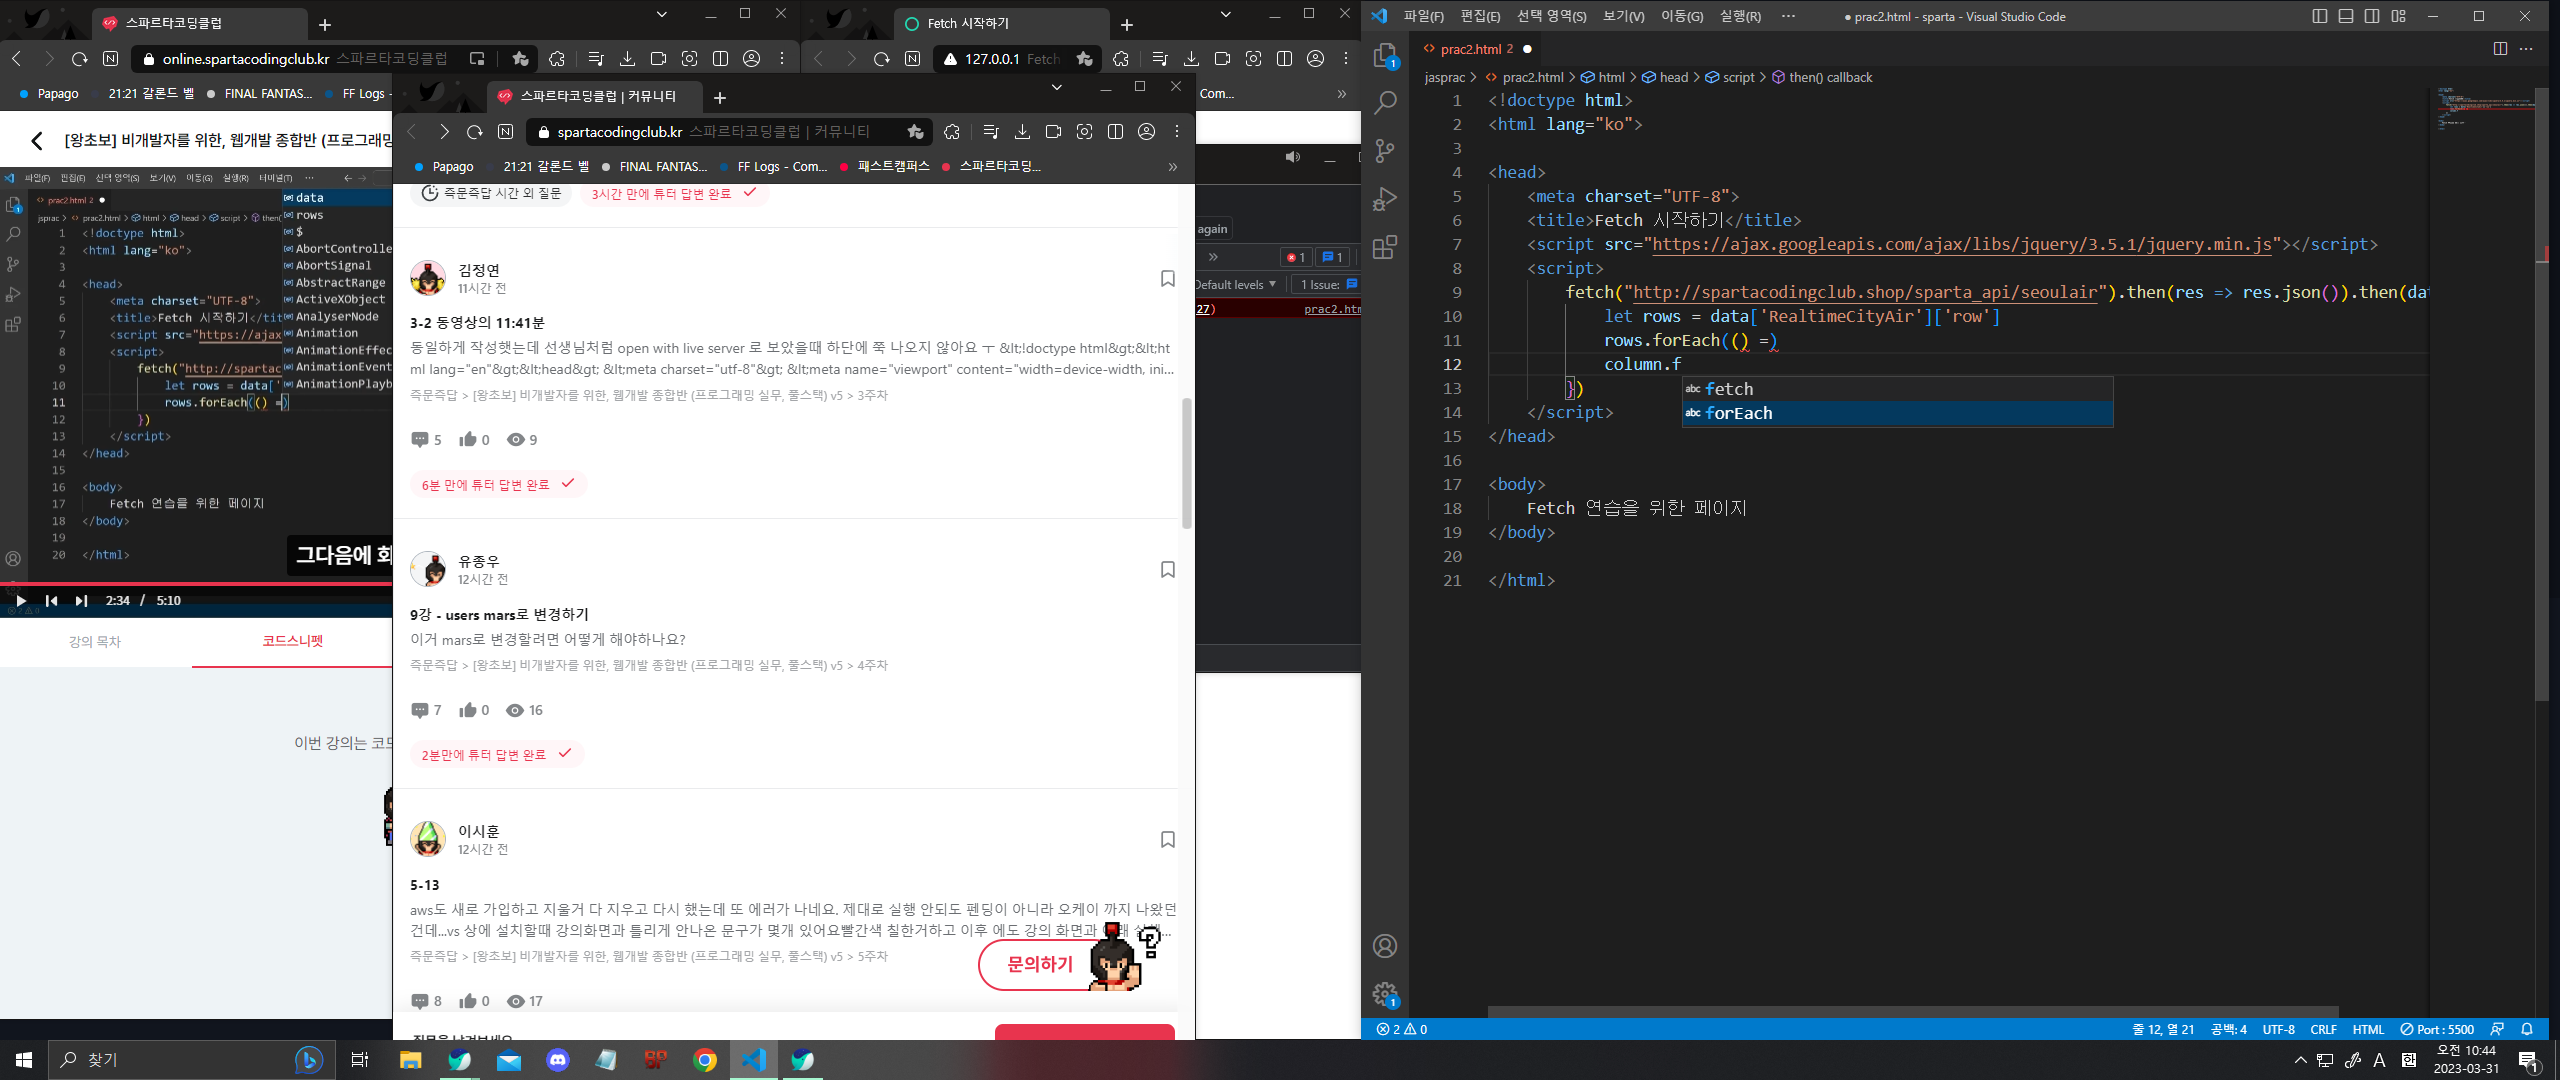The image size is (2560, 1080).
Task: Open the language mode picker showing HTML
Action: point(2368,1029)
